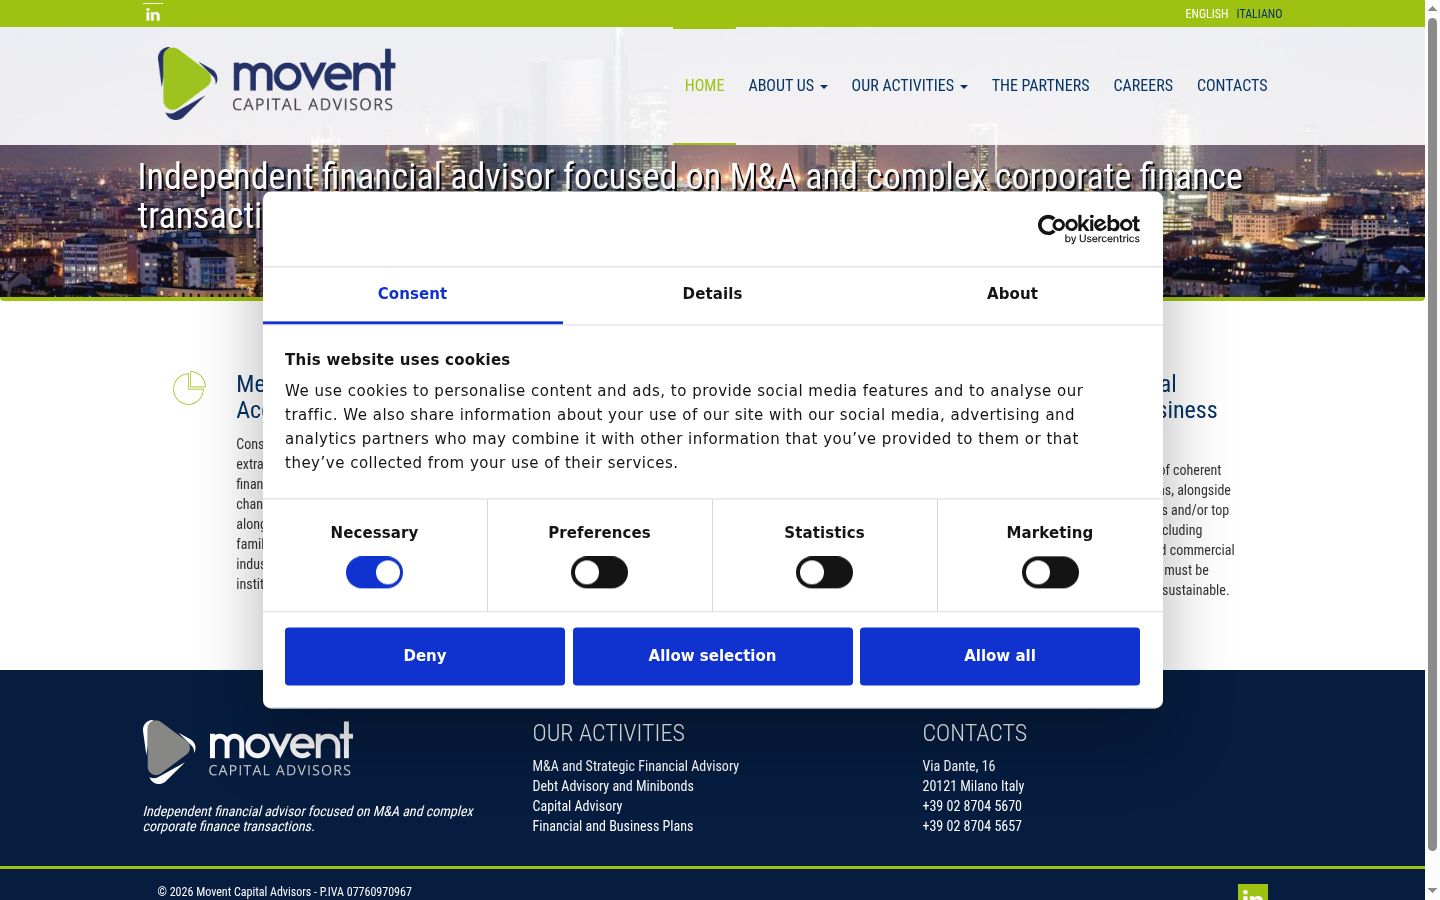Viewport: 1440px width, 900px height.
Task: Click the scrollbar up arrow
Action: pyautogui.click(x=1432, y=8)
